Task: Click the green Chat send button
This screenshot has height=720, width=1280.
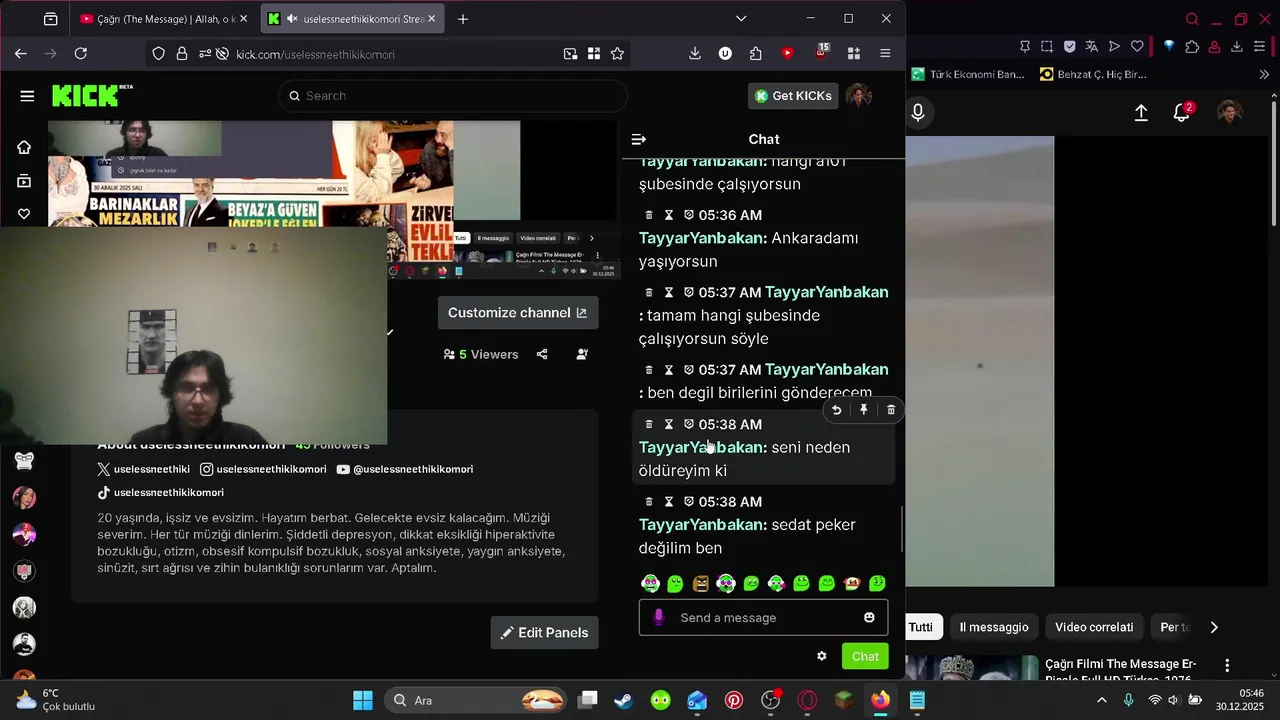Action: pos(865,657)
